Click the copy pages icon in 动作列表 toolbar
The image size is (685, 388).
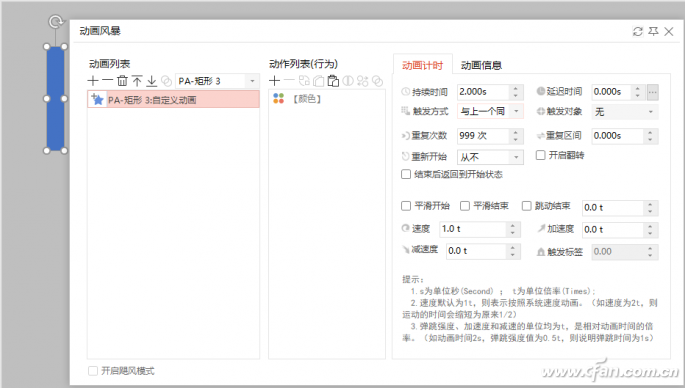(319, 81)
